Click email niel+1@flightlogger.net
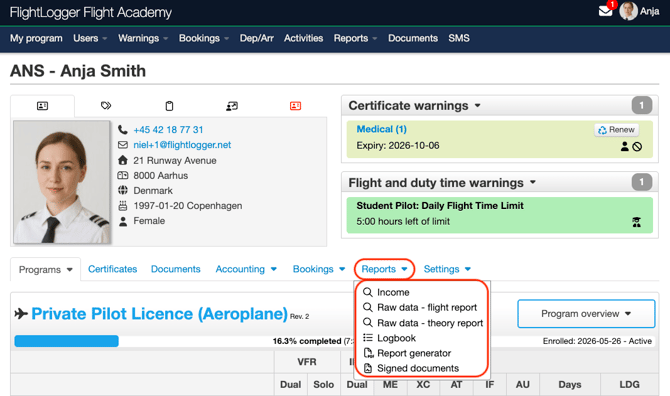The image size is (670, 396). tap(182, 145)
